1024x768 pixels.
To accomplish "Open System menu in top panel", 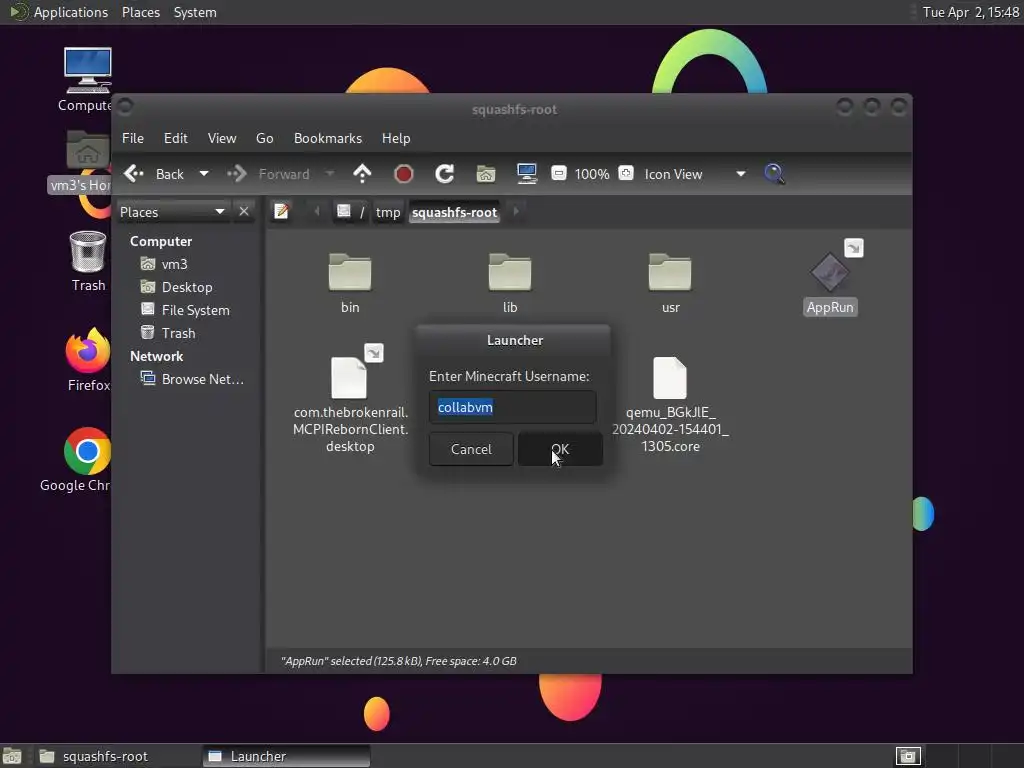I will pyautogui.click(x=195, y=12).
